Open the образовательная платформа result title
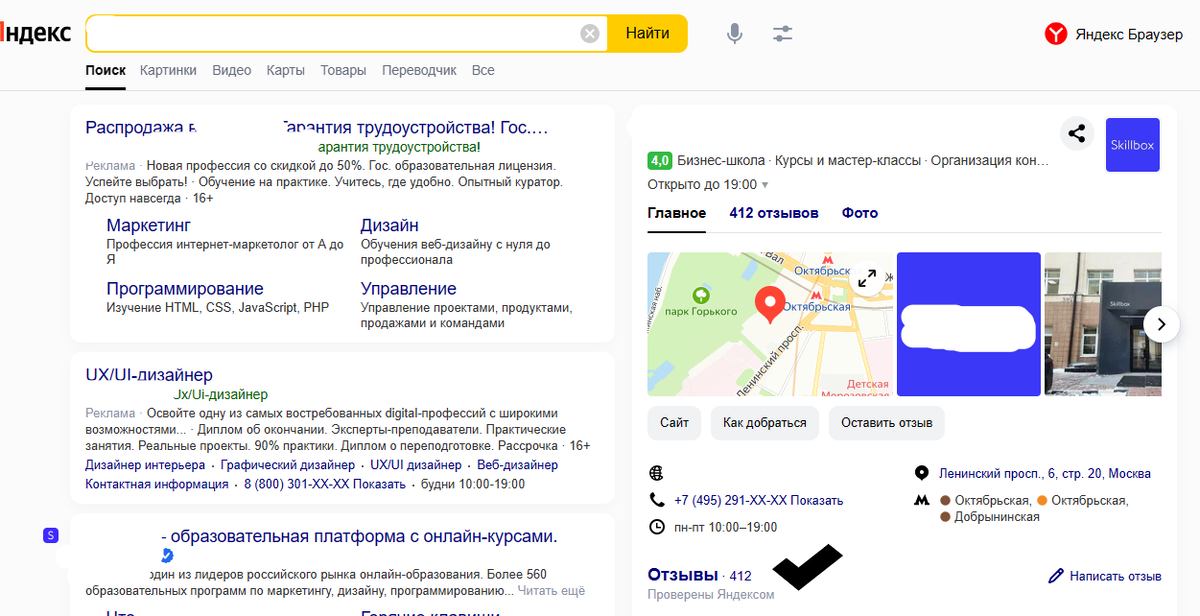 (358, 536)
